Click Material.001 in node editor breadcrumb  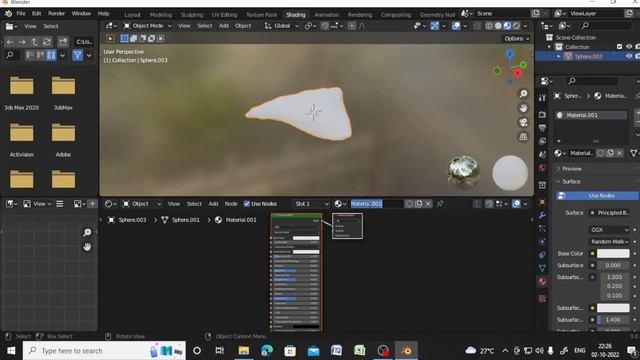click(241, 220)
